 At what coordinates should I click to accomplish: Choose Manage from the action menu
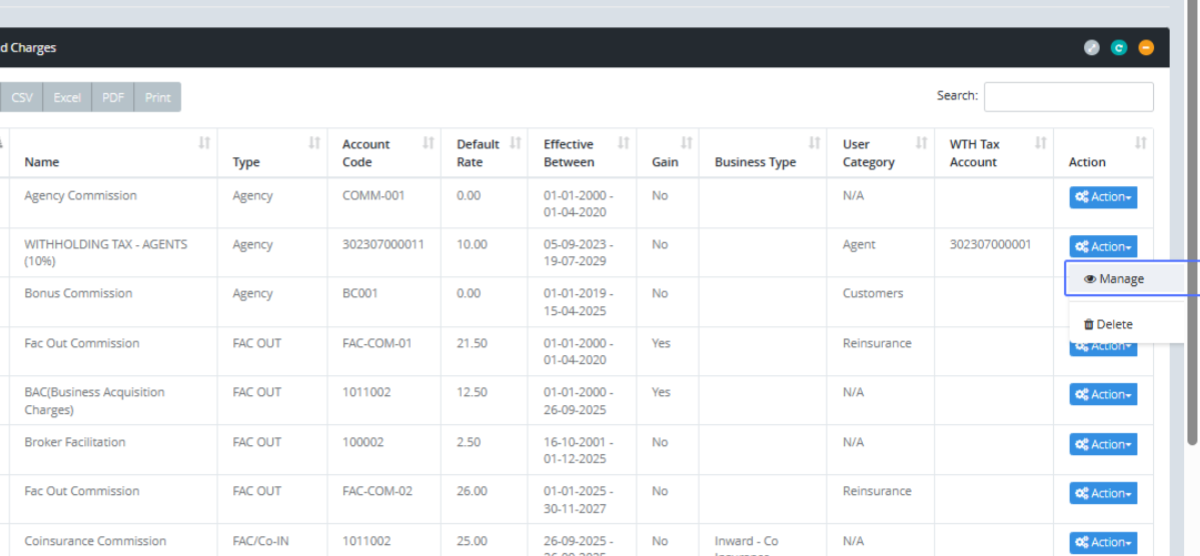coord(1114,279)
